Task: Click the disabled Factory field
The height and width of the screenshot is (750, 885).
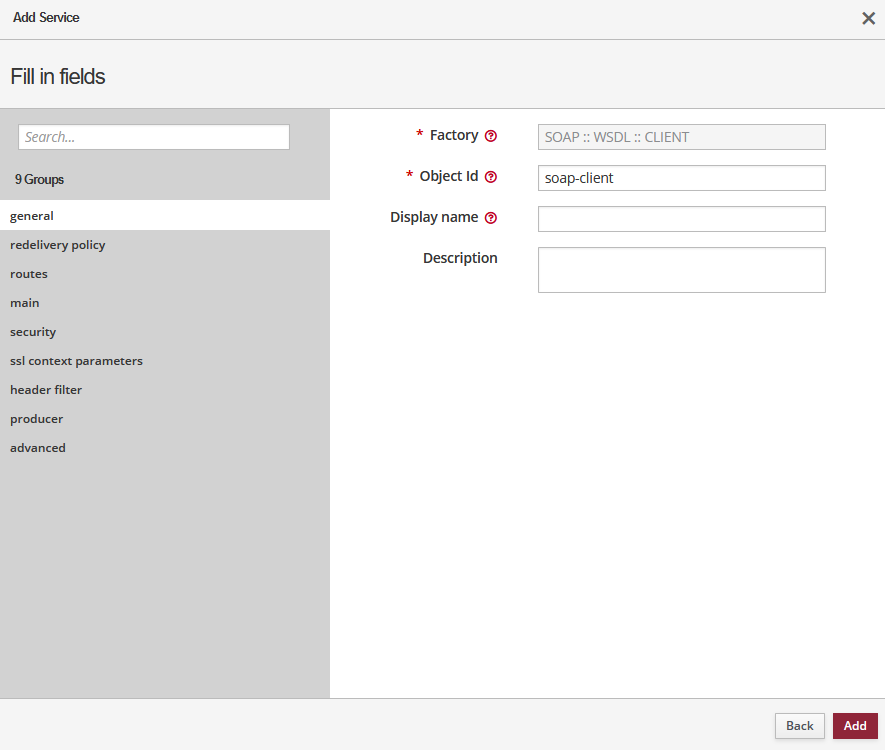Action: point(681,137)
